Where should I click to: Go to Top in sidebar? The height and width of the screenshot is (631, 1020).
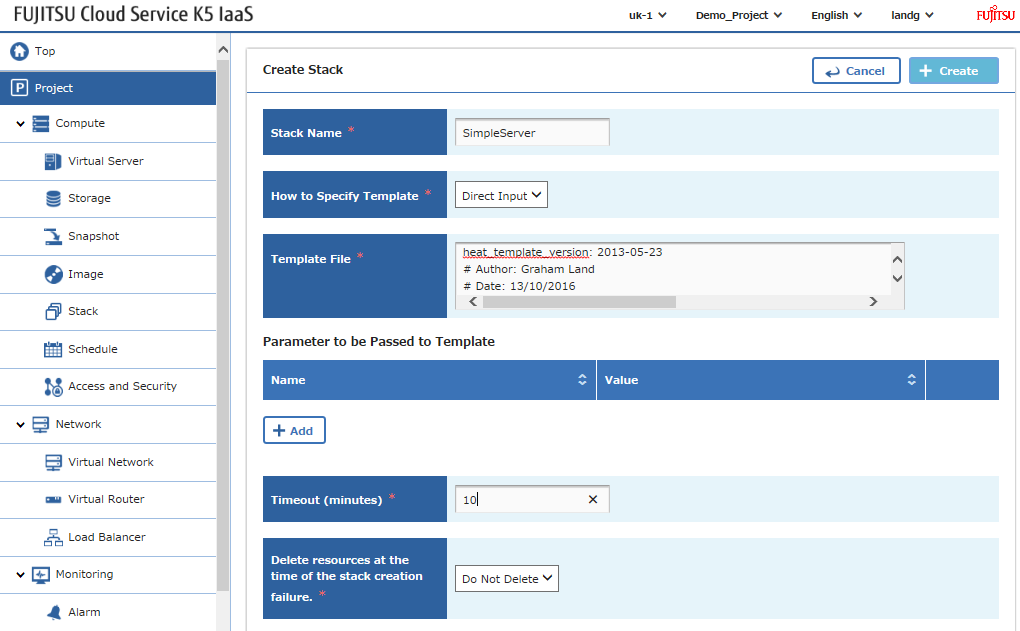(45, 51)
